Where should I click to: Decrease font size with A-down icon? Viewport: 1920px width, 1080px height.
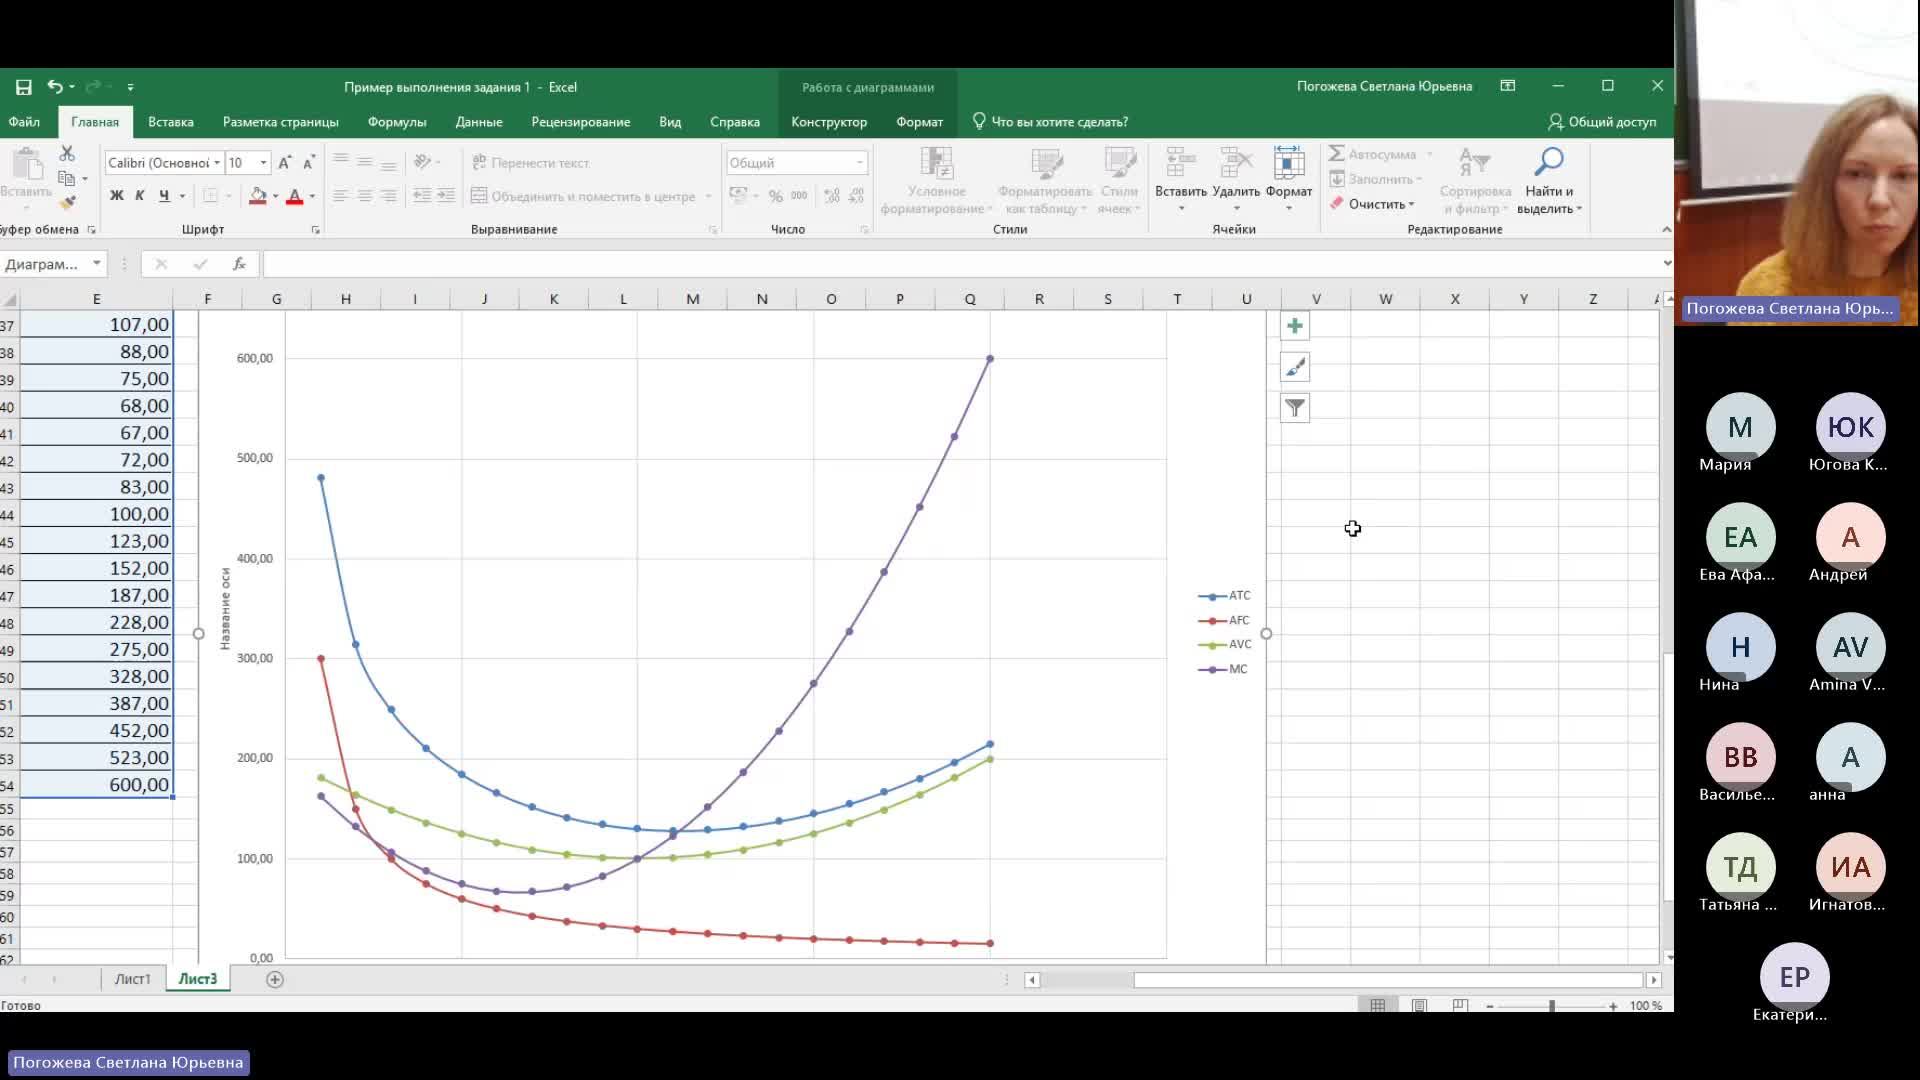pos(309,163)
